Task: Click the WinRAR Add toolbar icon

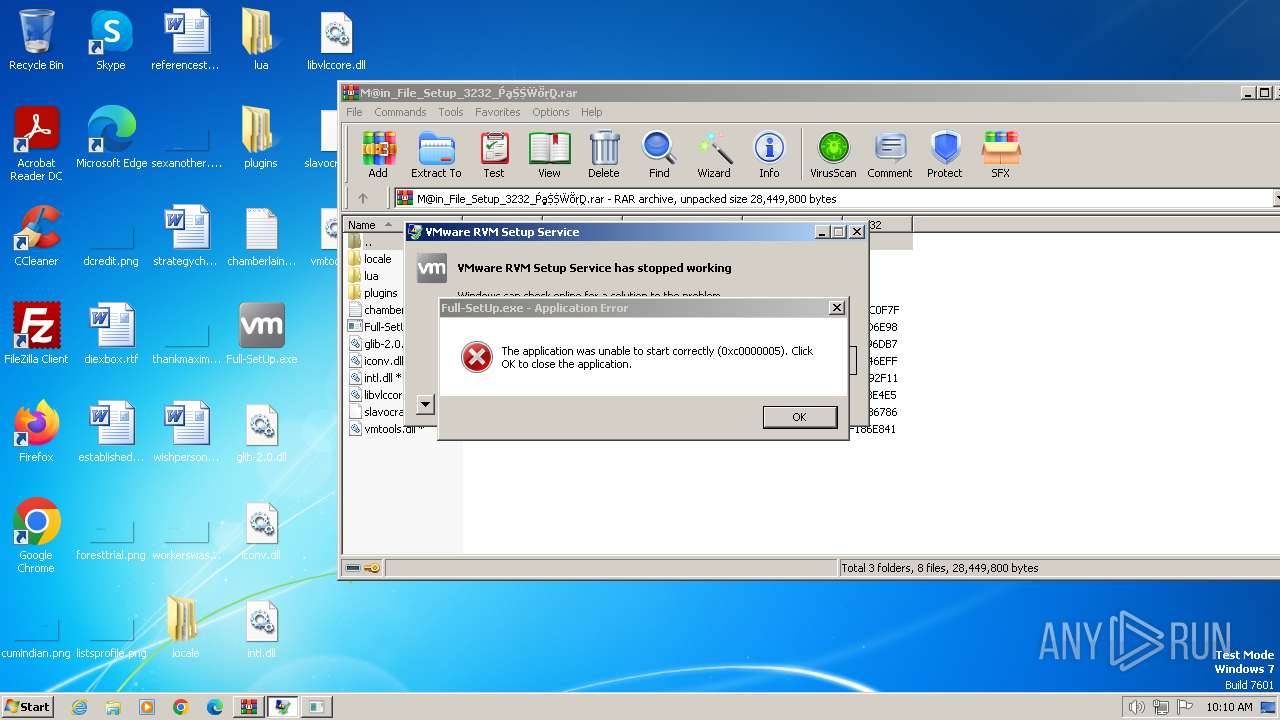Action: (x=378, y=155)
